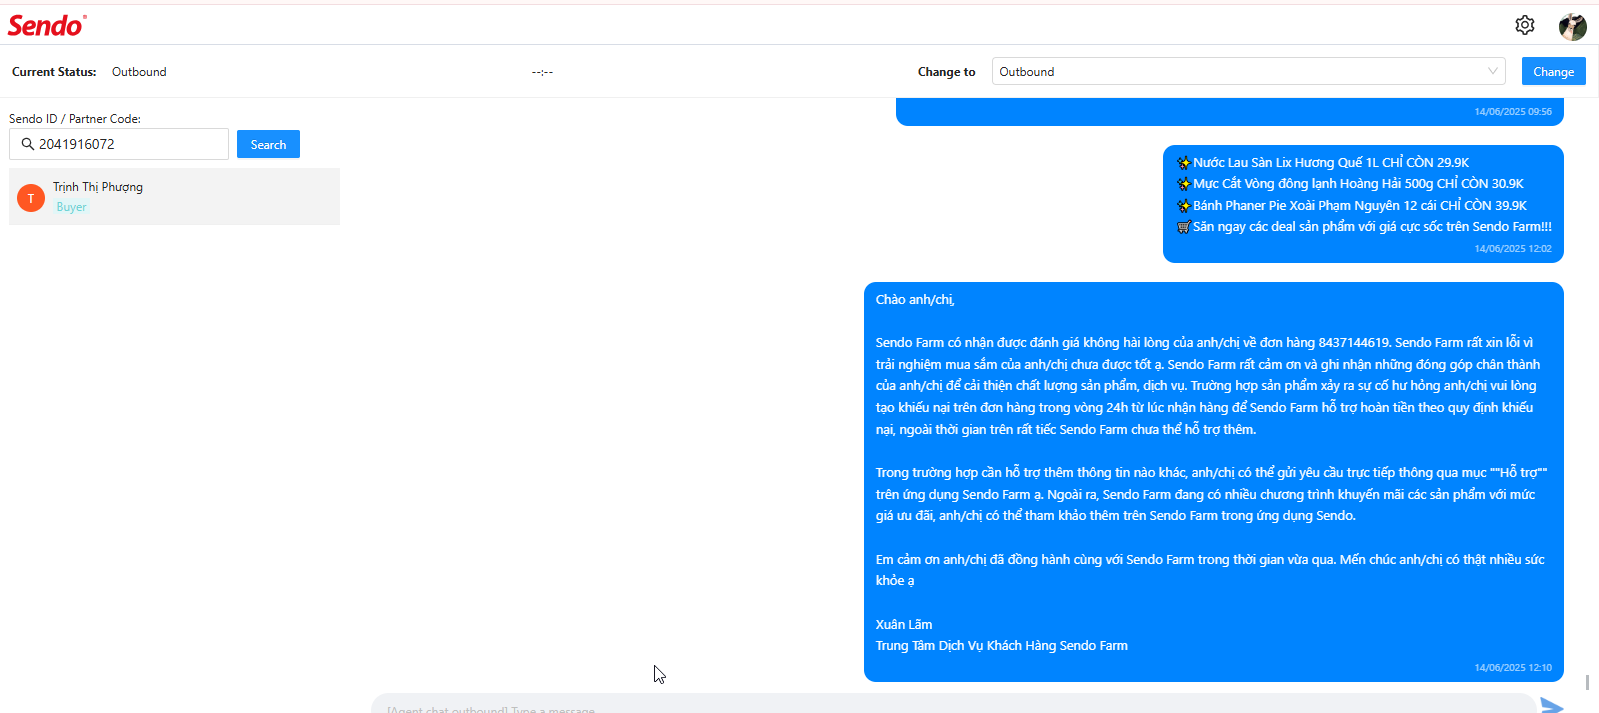Click the Current Status label
Image resolution: width=1599 pixels, height=713 pixels.
pyautogui.click(x=54, y=72)
